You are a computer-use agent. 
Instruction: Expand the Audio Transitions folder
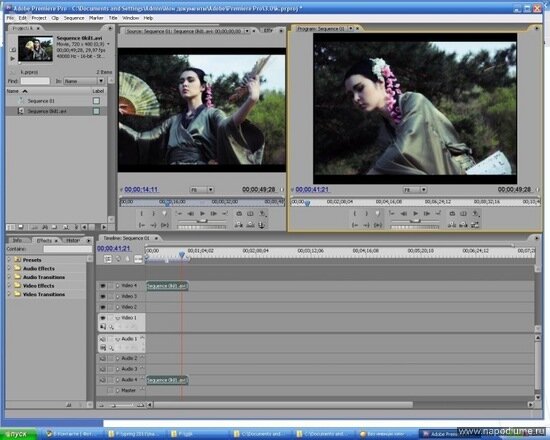tap(9, 277)
